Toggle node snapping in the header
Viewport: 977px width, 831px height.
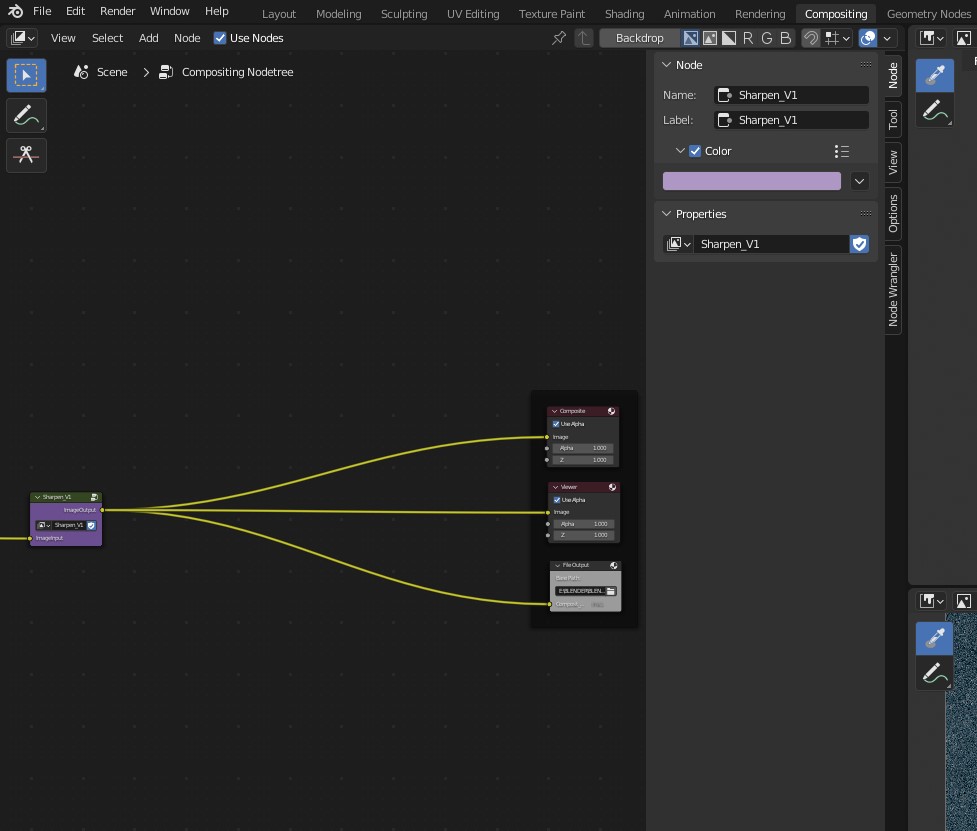point(811,38)
